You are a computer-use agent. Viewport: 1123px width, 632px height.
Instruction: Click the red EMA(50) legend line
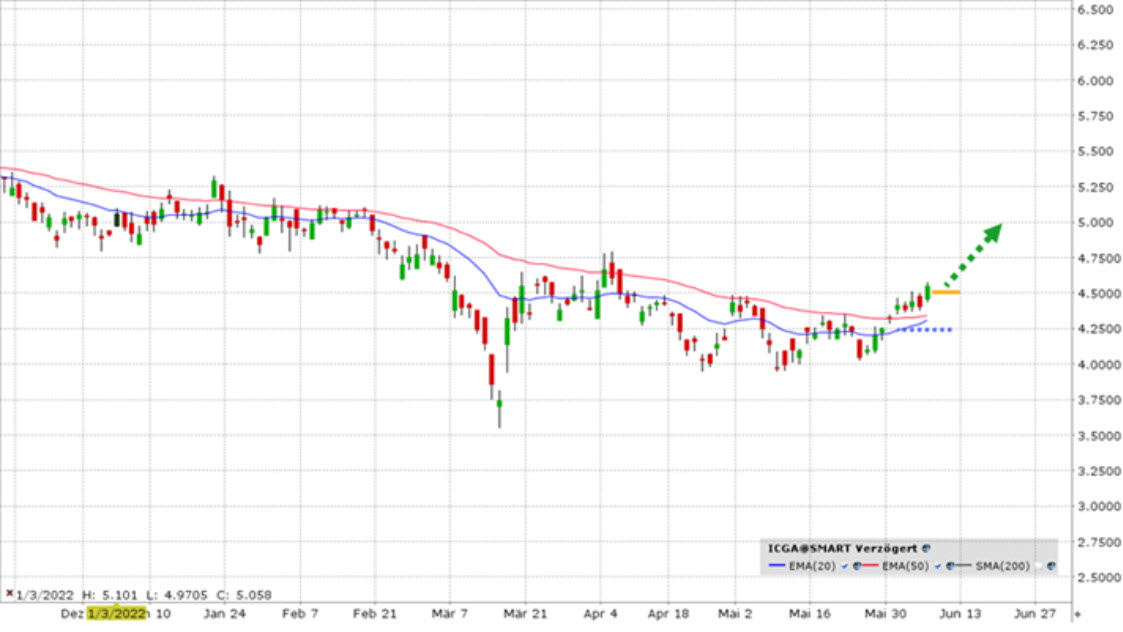(870, 565)
